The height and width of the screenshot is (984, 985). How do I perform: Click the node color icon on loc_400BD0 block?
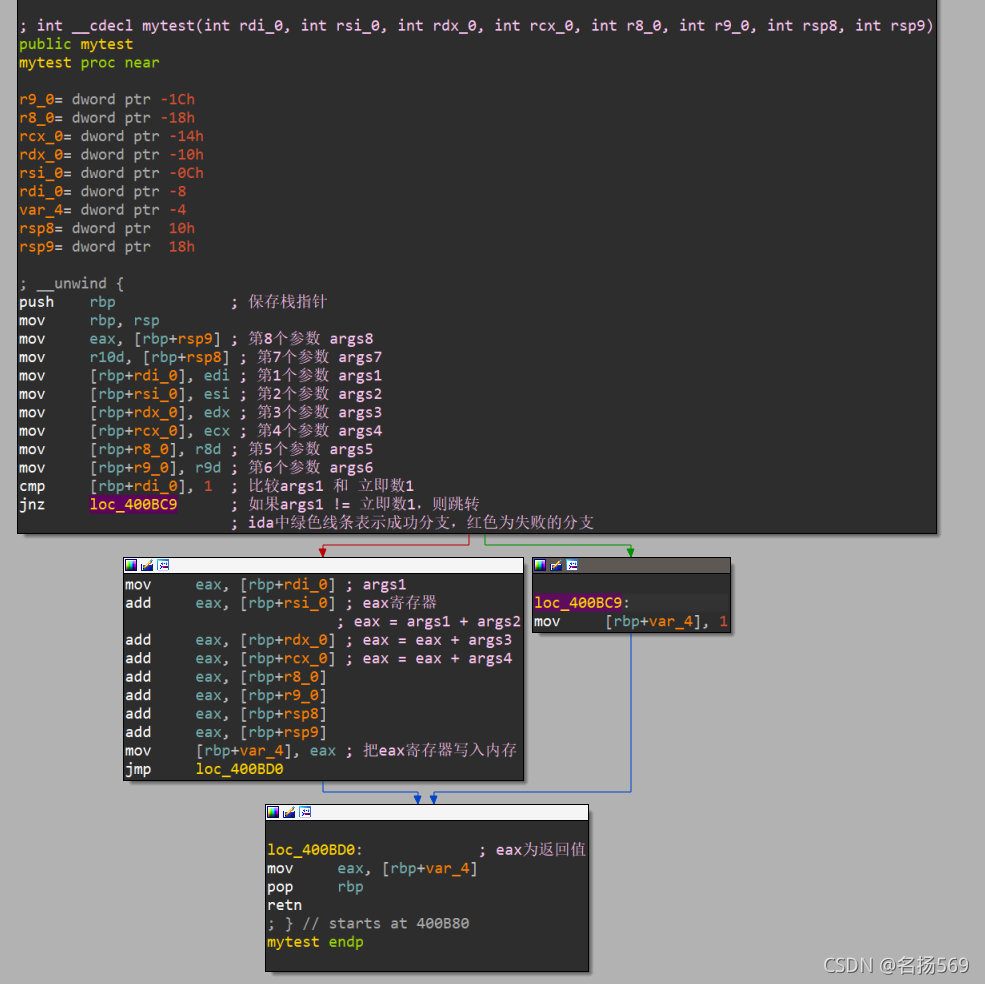tap(273, 812)
